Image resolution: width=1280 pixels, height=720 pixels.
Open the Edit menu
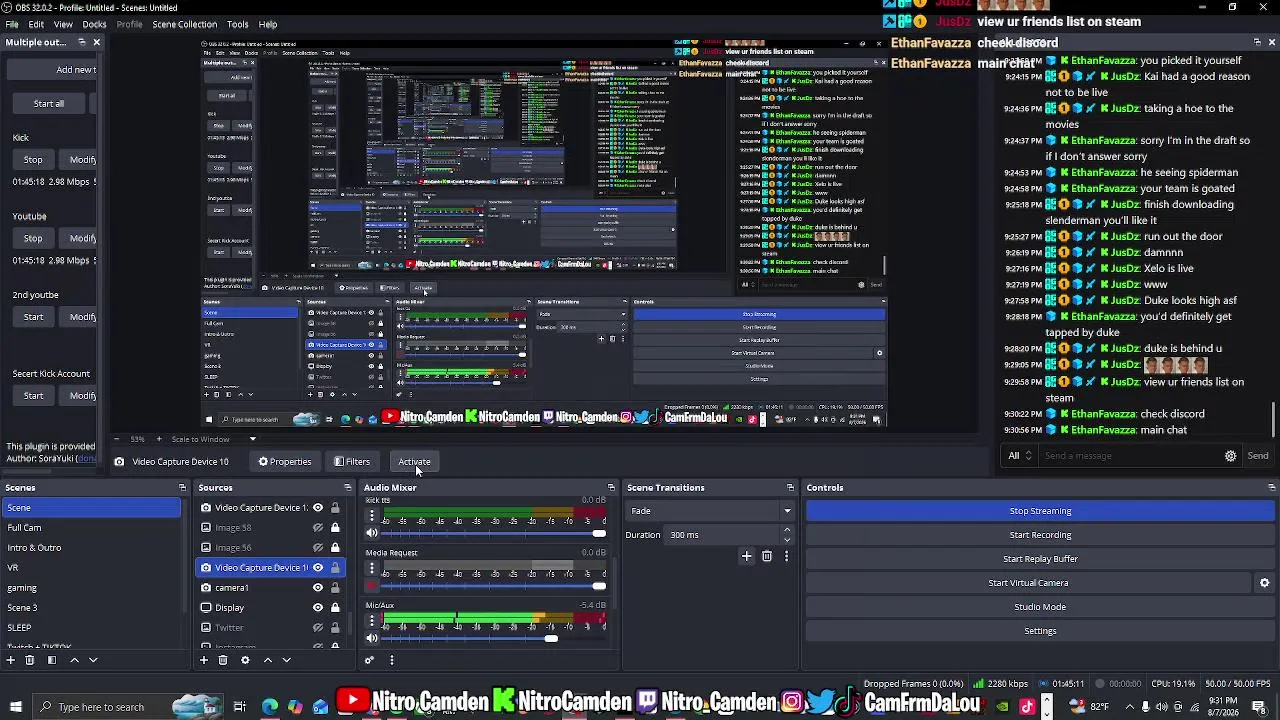pos(36,24)
